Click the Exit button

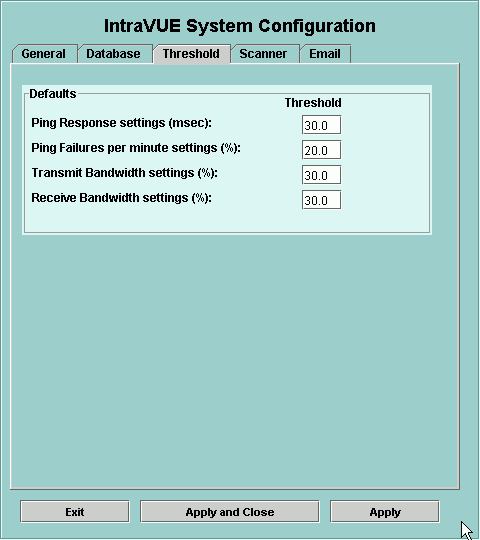coord(75,512)
